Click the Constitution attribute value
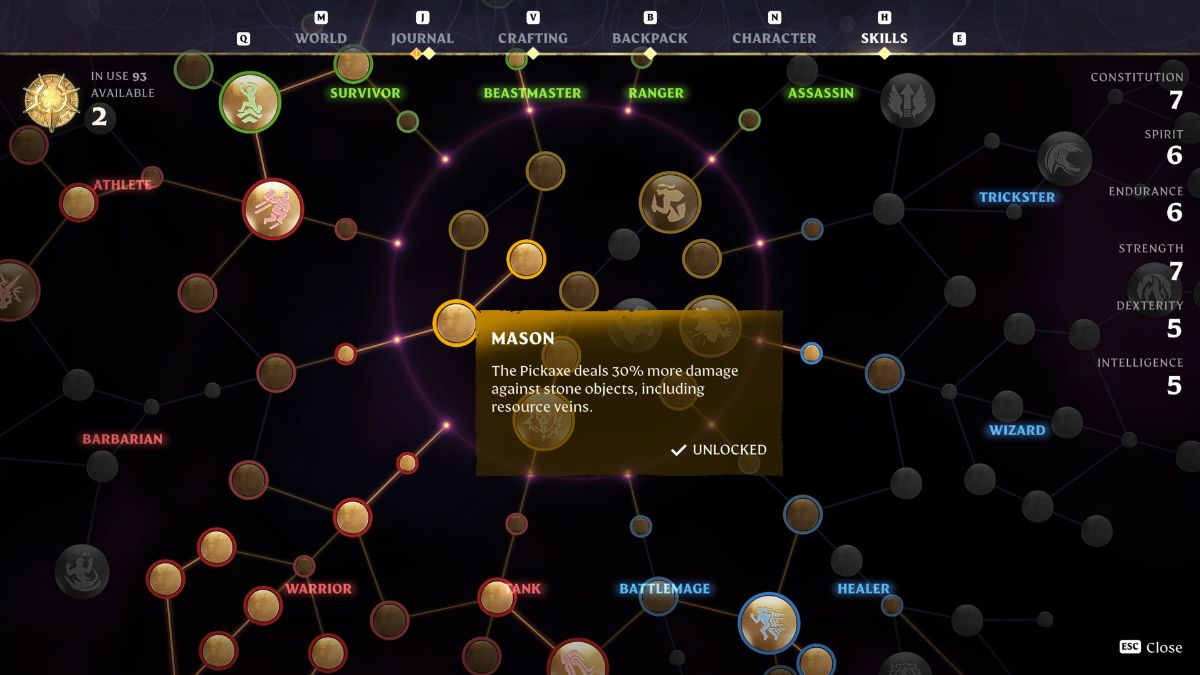 tap(1175, 99)
